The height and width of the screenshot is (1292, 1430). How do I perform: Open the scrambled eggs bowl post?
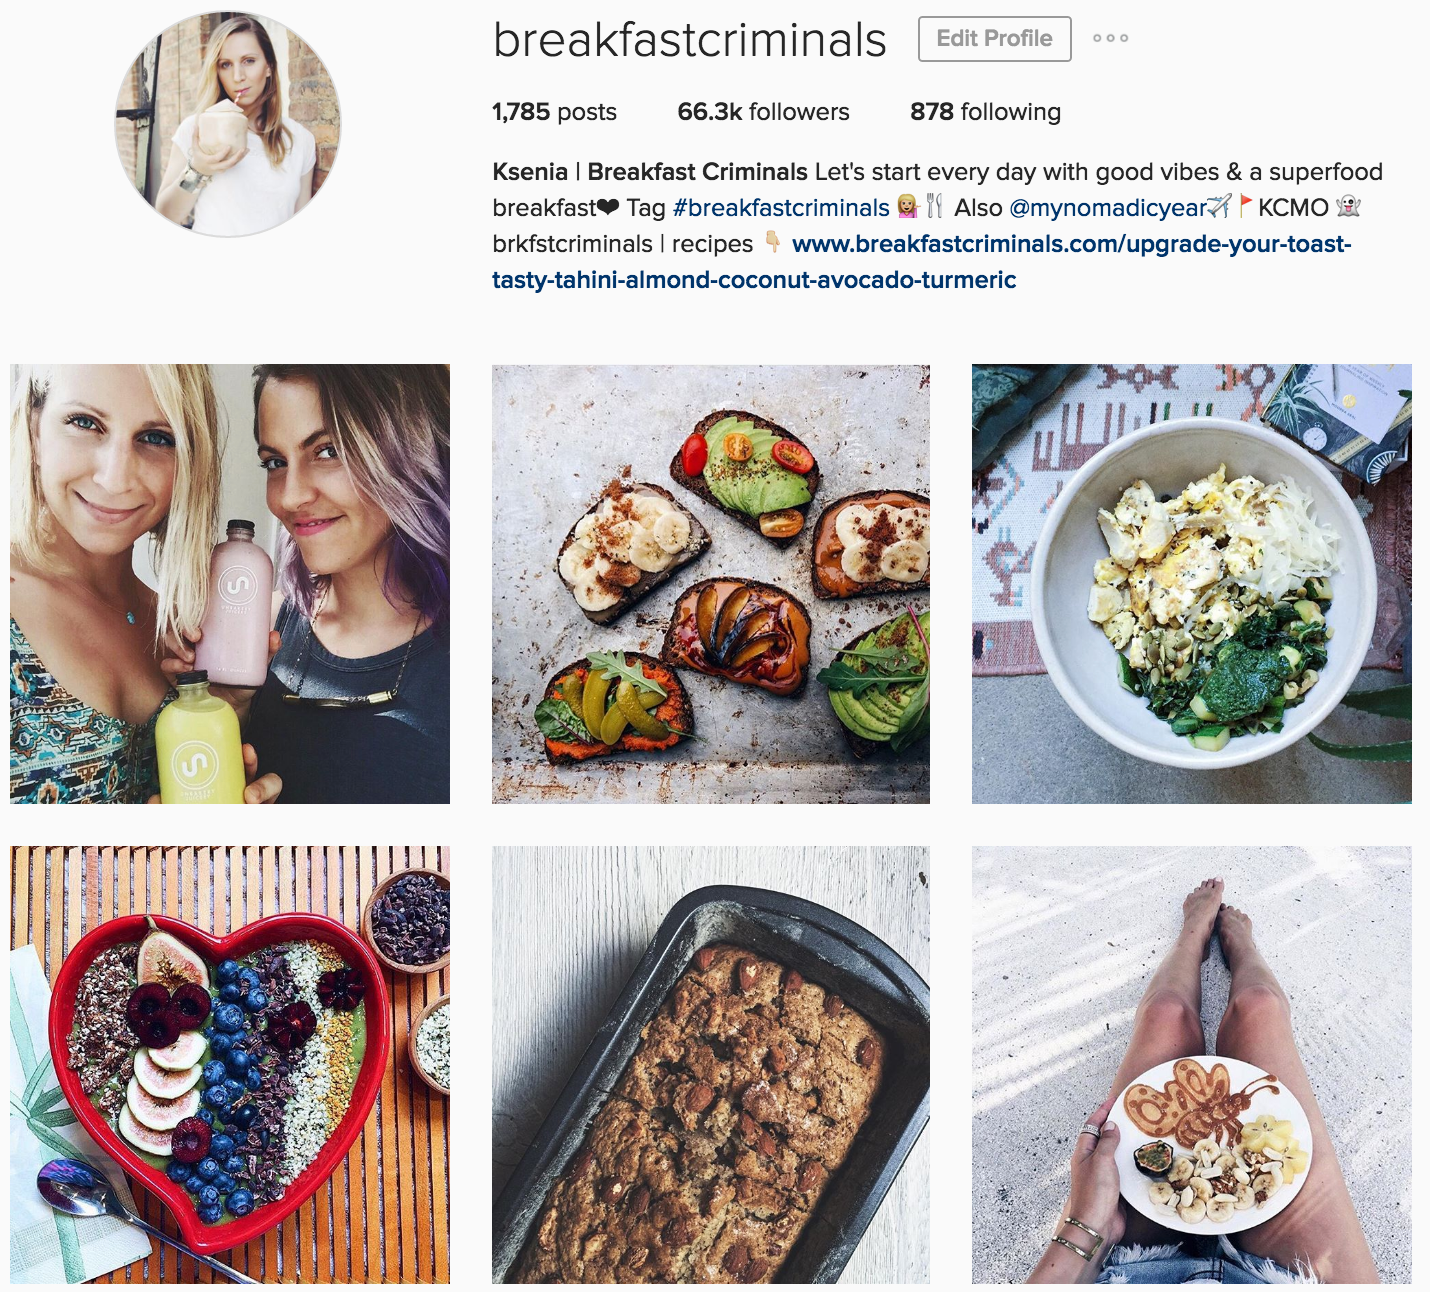tap(1192, 584)
